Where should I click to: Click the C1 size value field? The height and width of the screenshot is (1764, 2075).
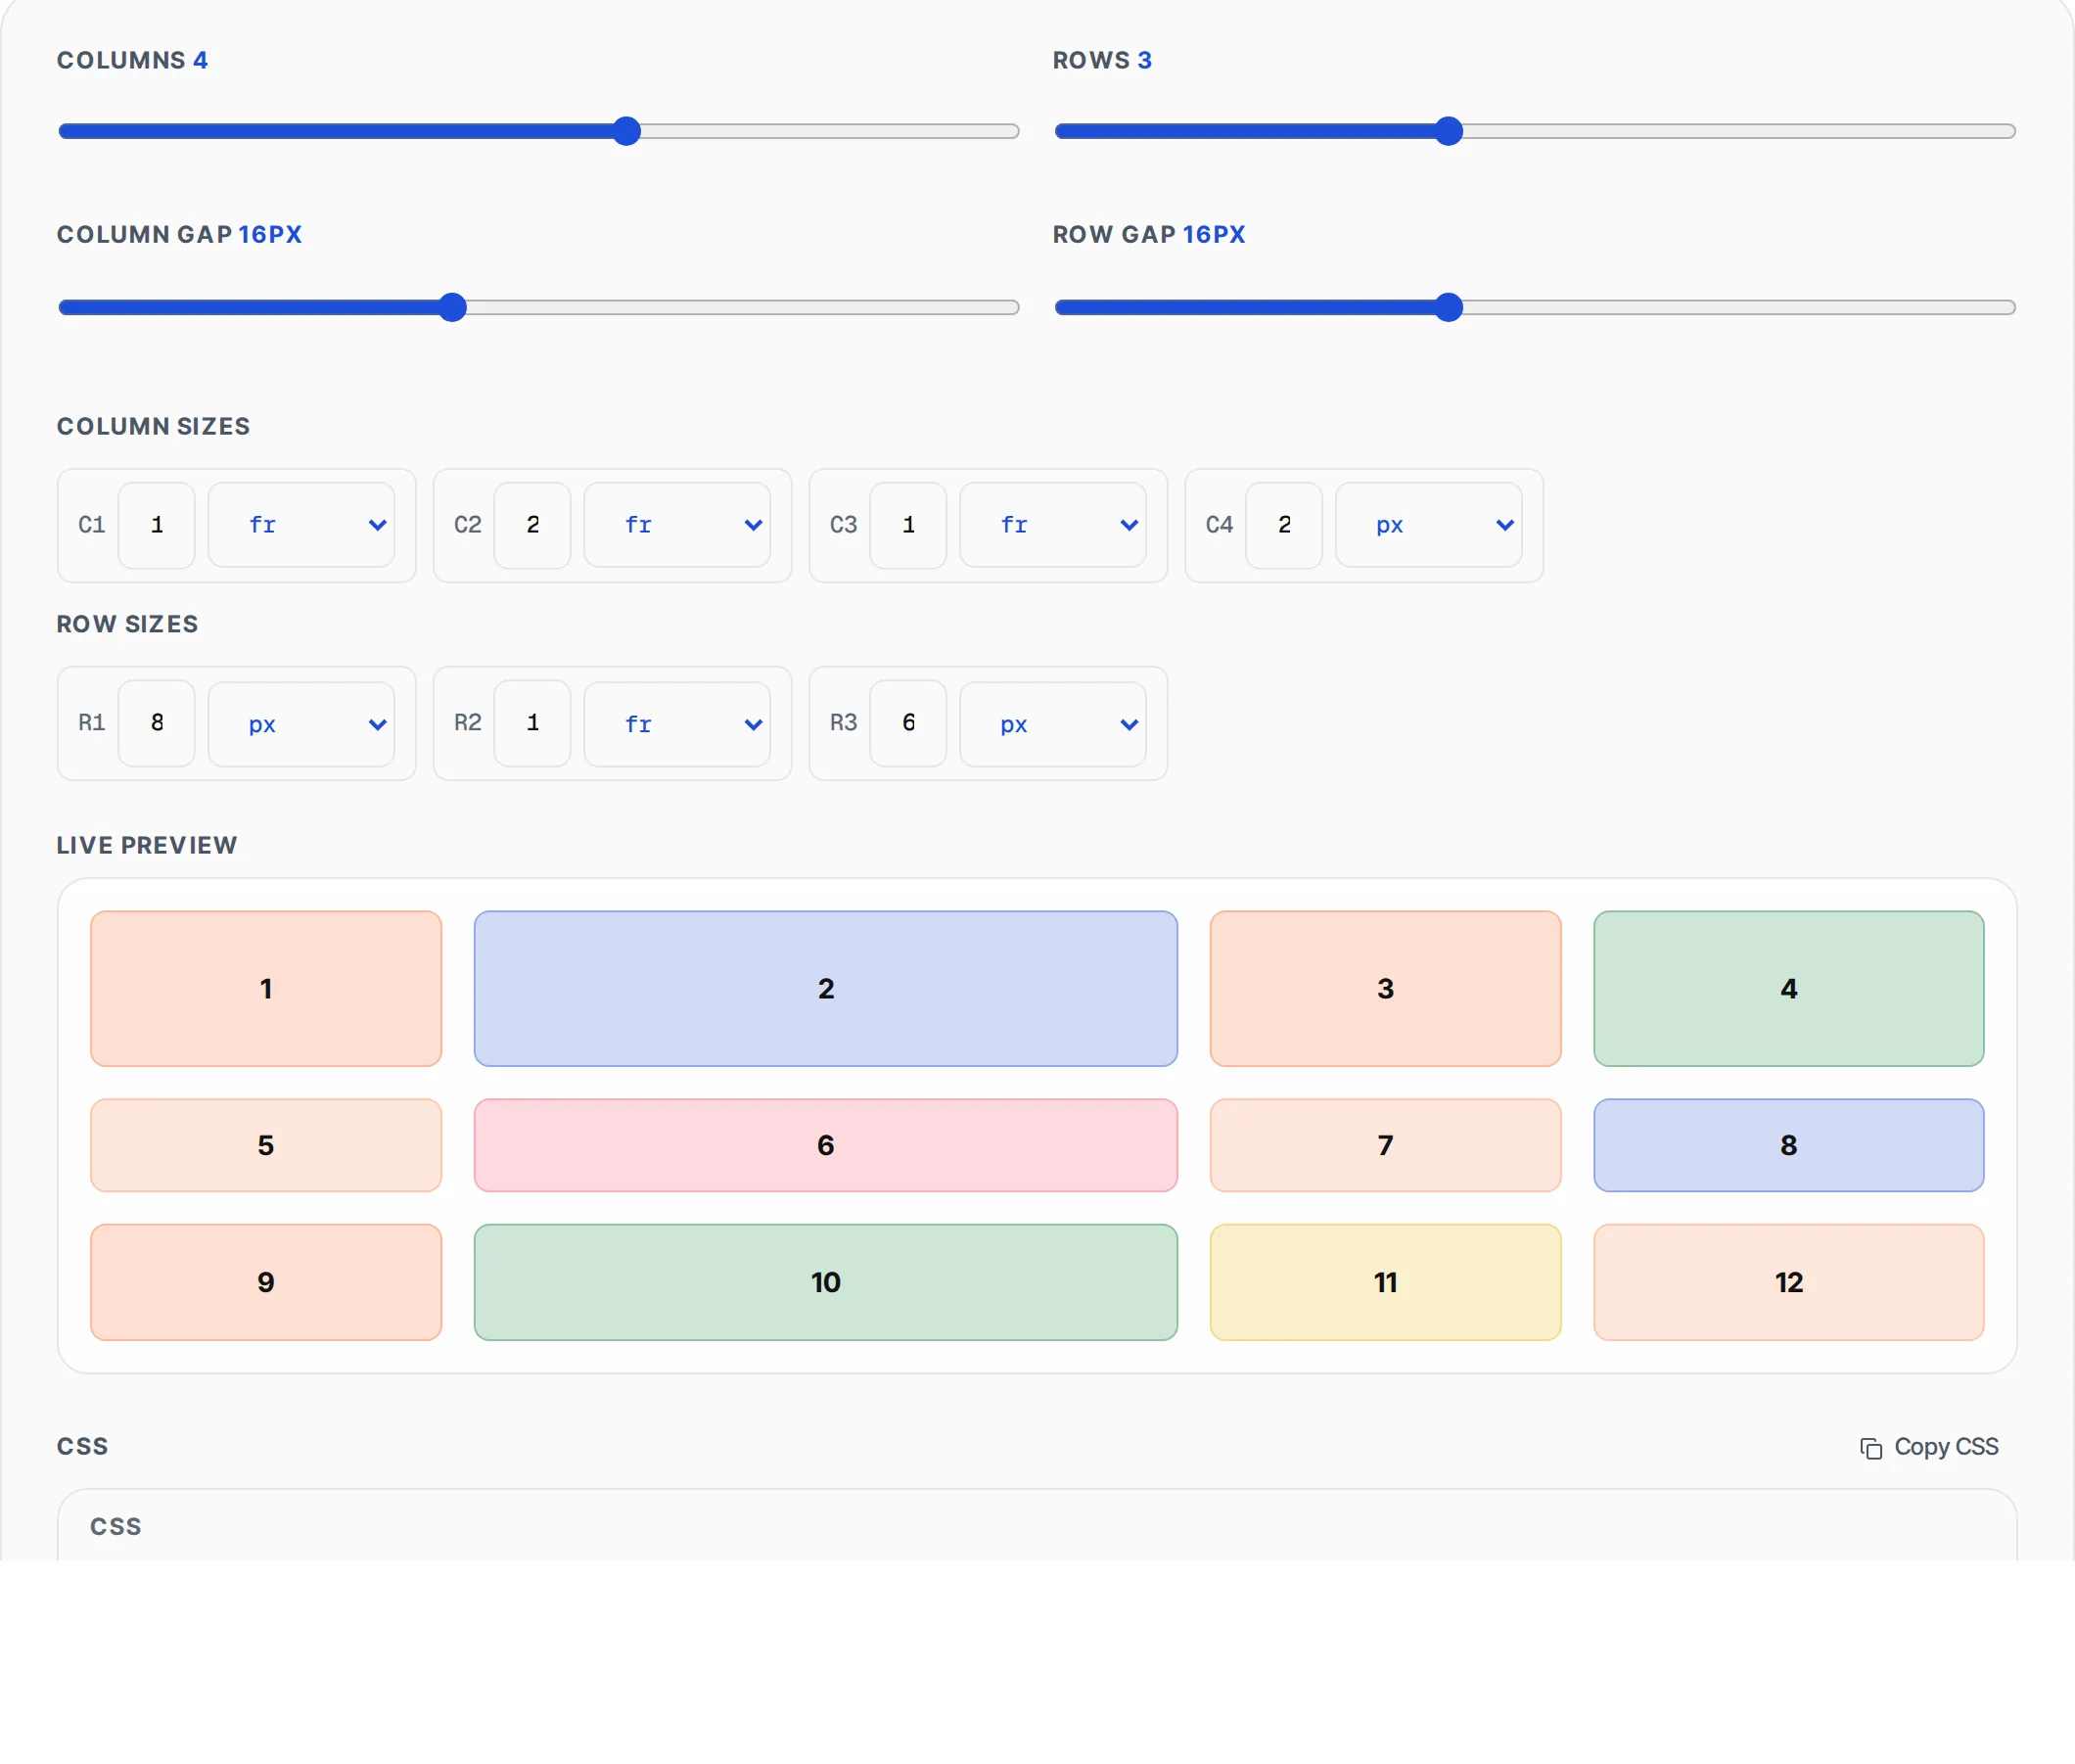click(x=157, y=525)
